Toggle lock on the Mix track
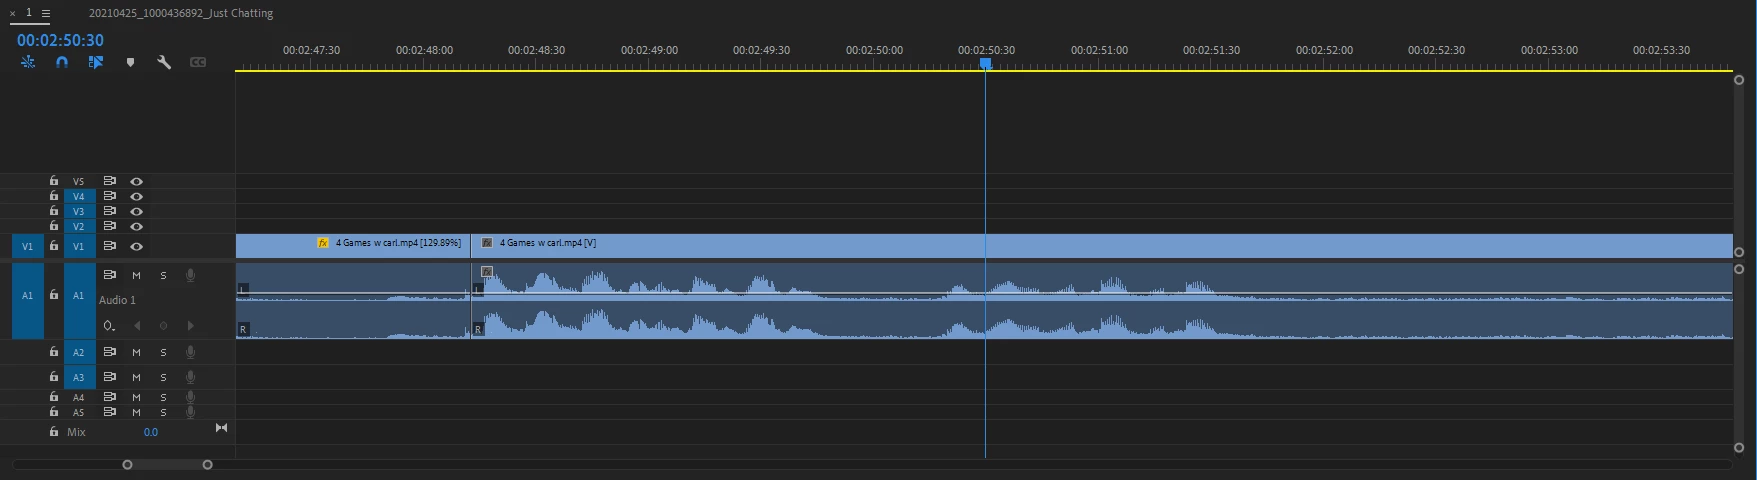1757x480 pixels. coord(54,432)
